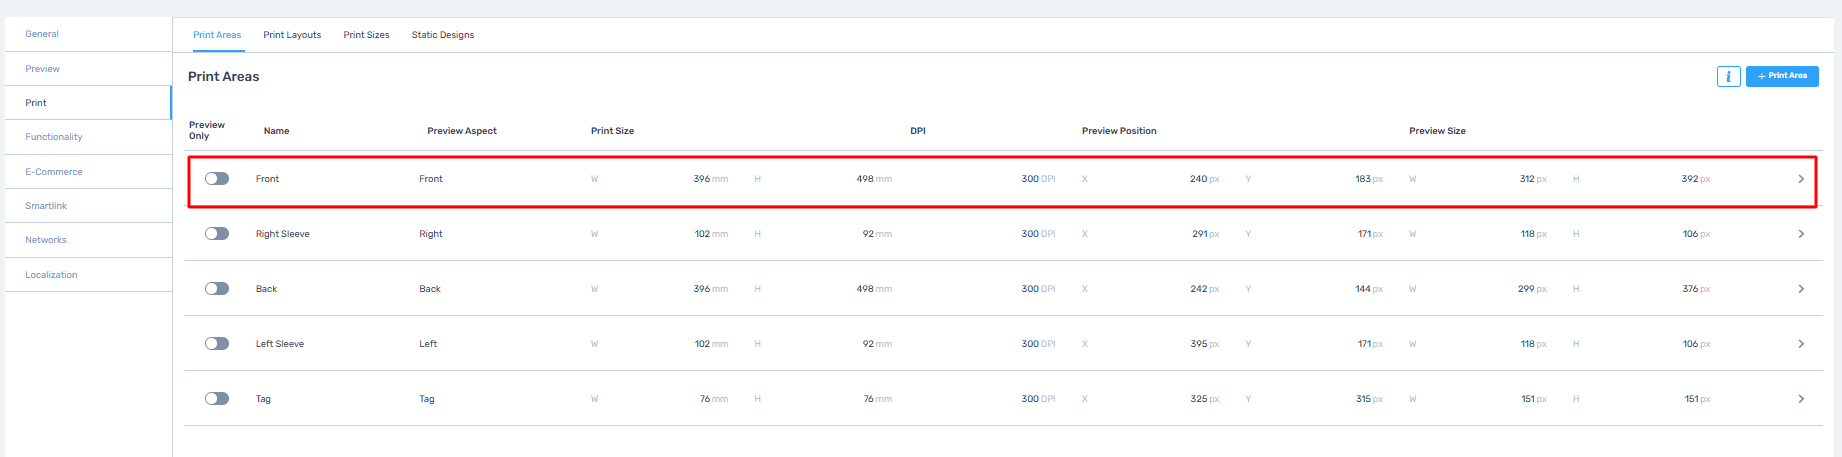Enable Preview Only switch for Back row
This screenshot has width=1842, height=457.
coord(217,289)
